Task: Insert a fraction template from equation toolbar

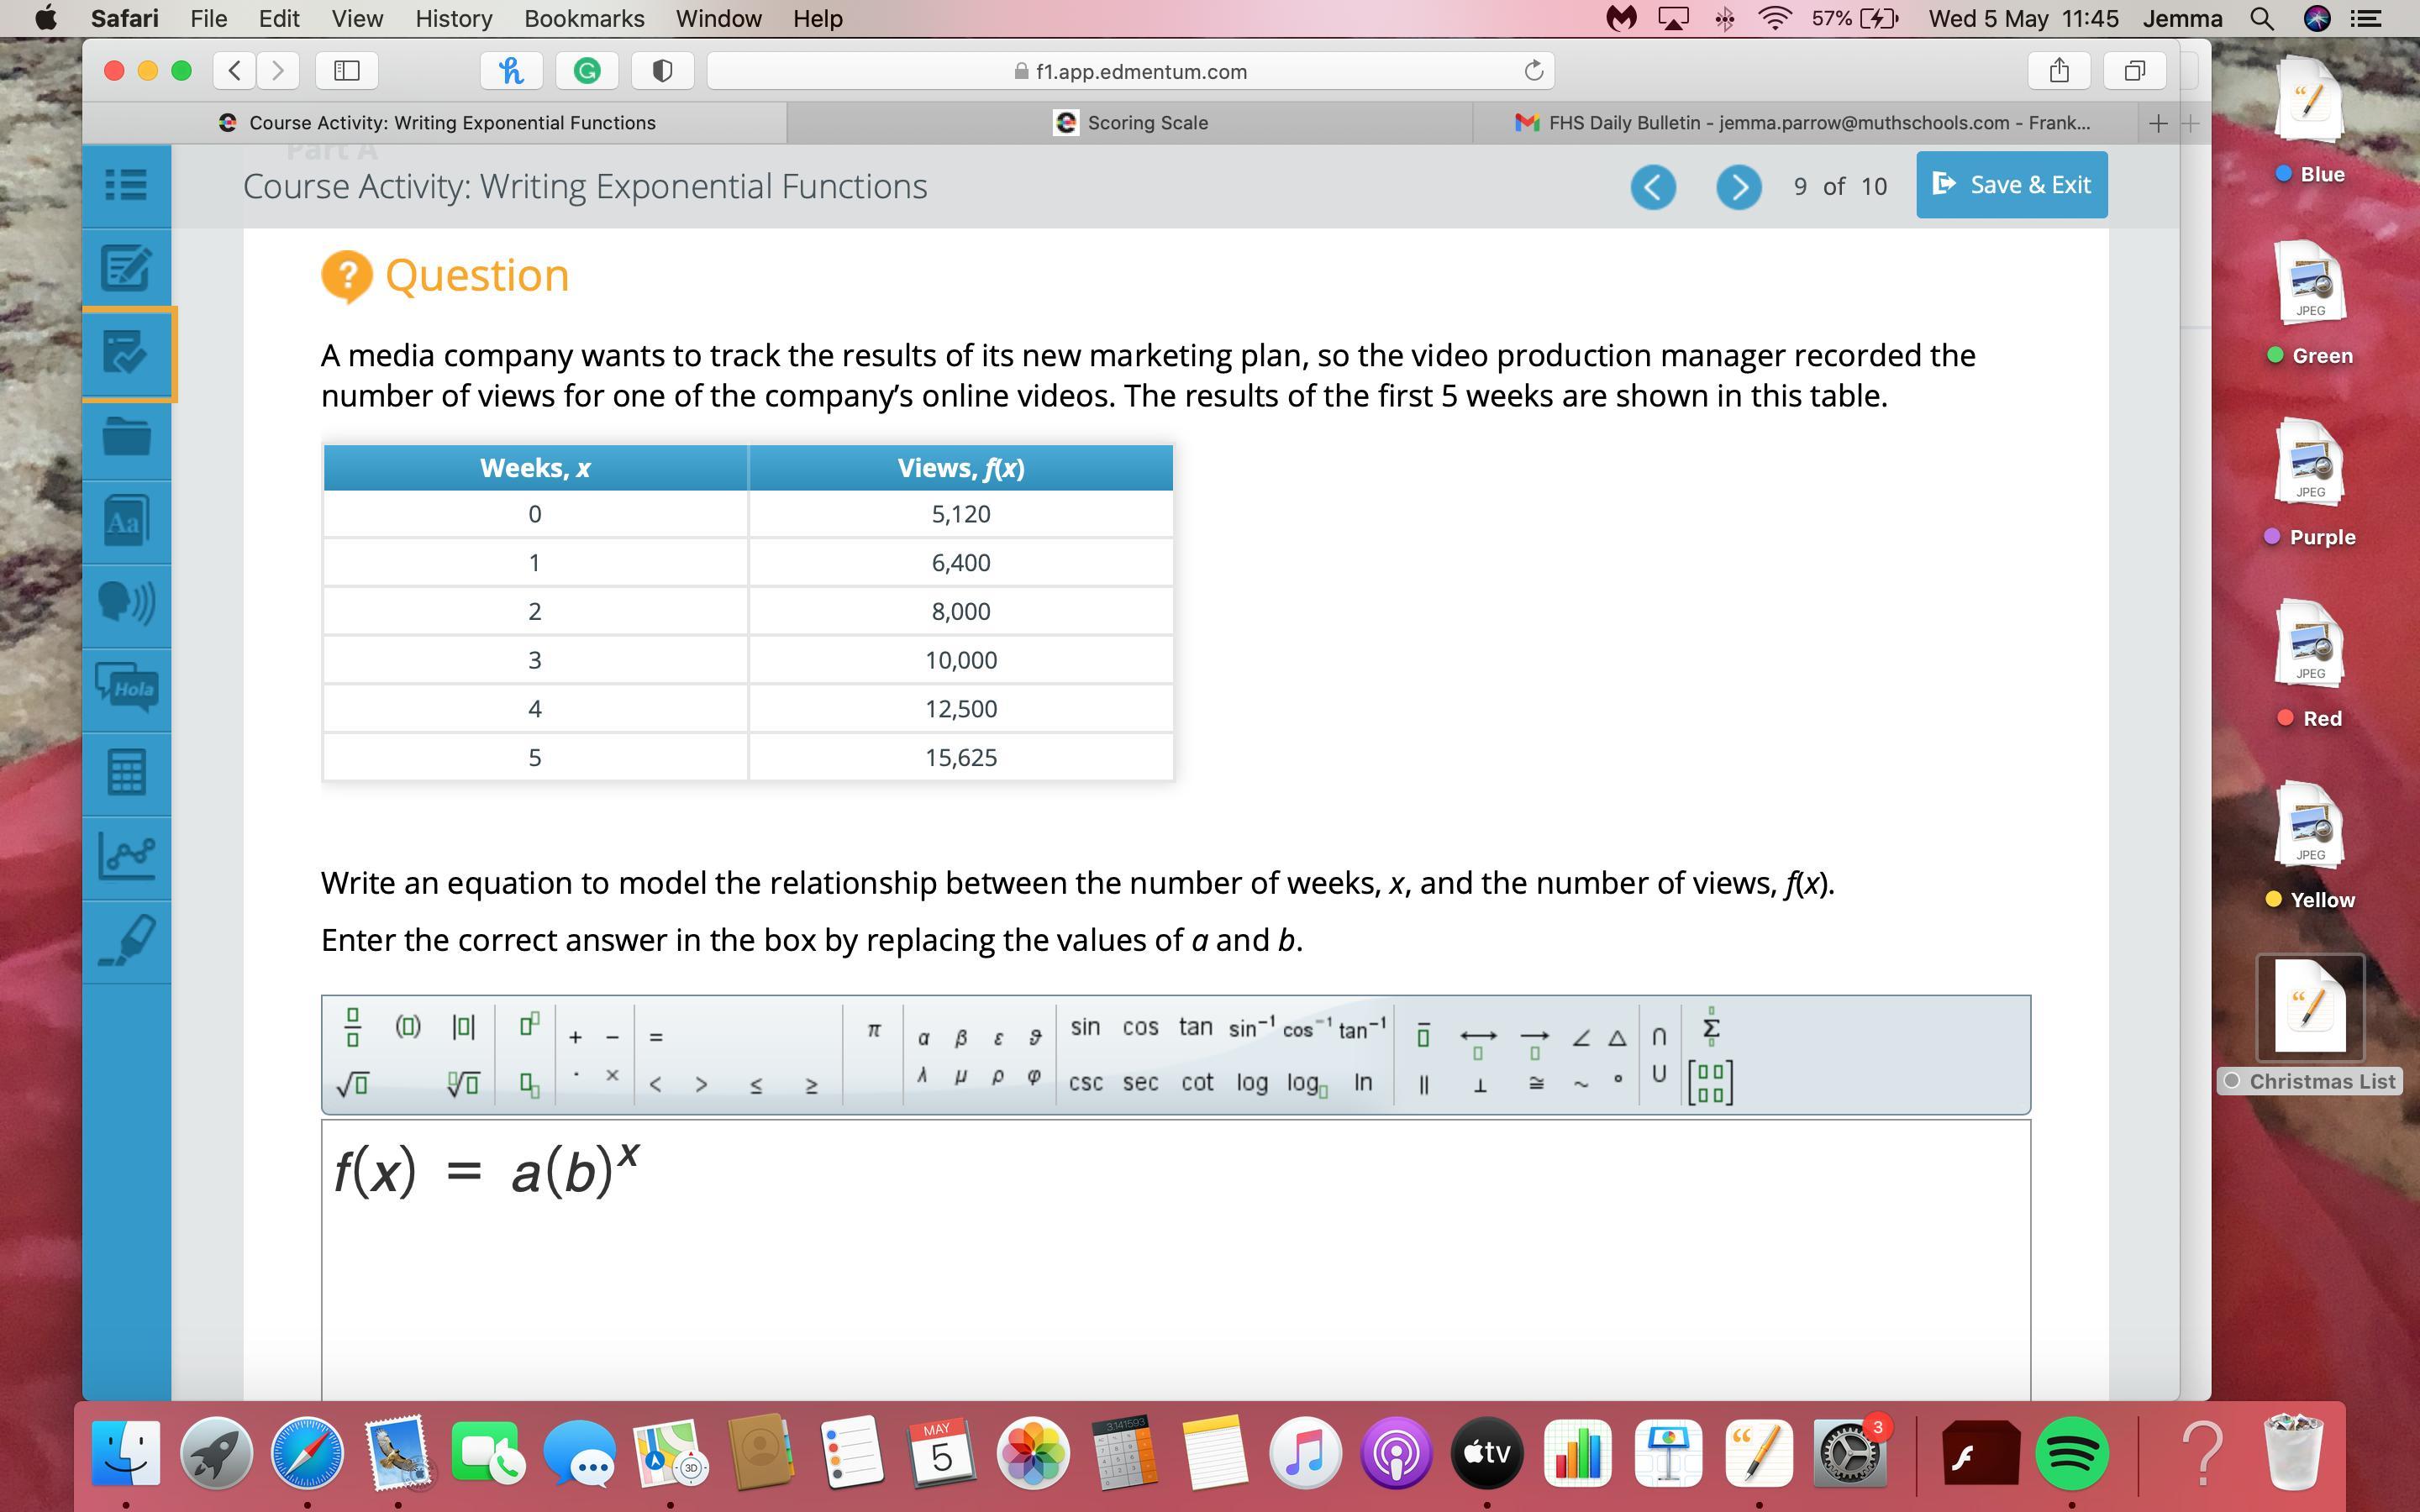Action: [x=352, y=1028]
